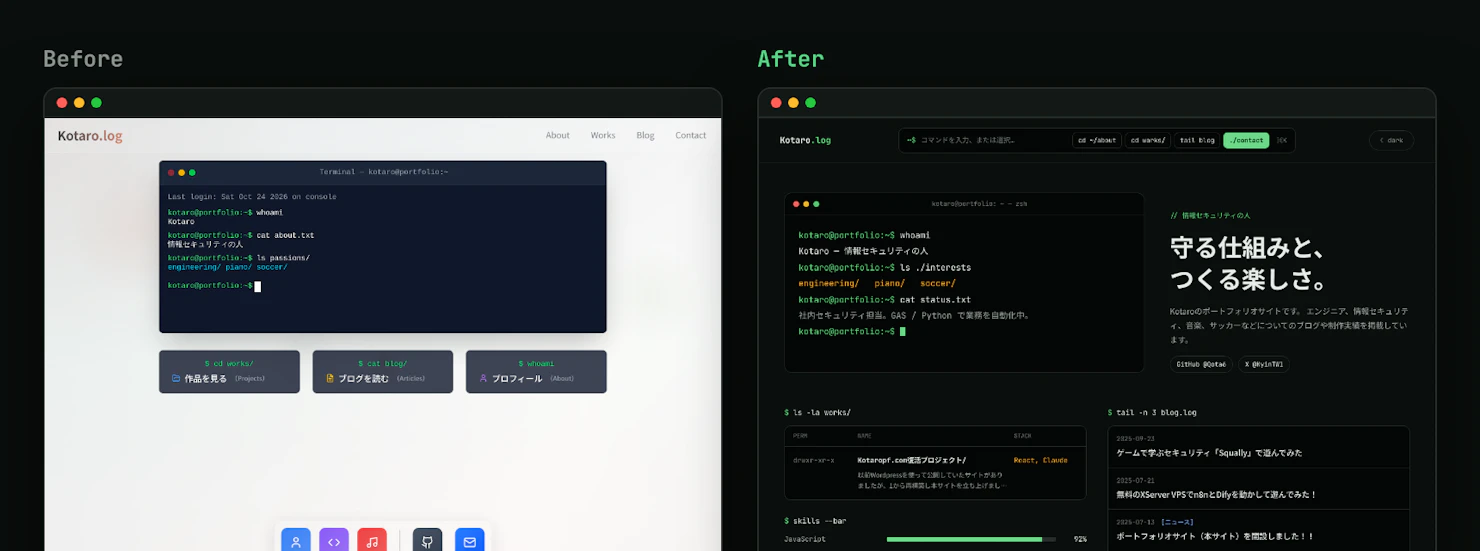Open the Kotaropf.com復活プロジェクト/ works row

(x=935, y=473)
